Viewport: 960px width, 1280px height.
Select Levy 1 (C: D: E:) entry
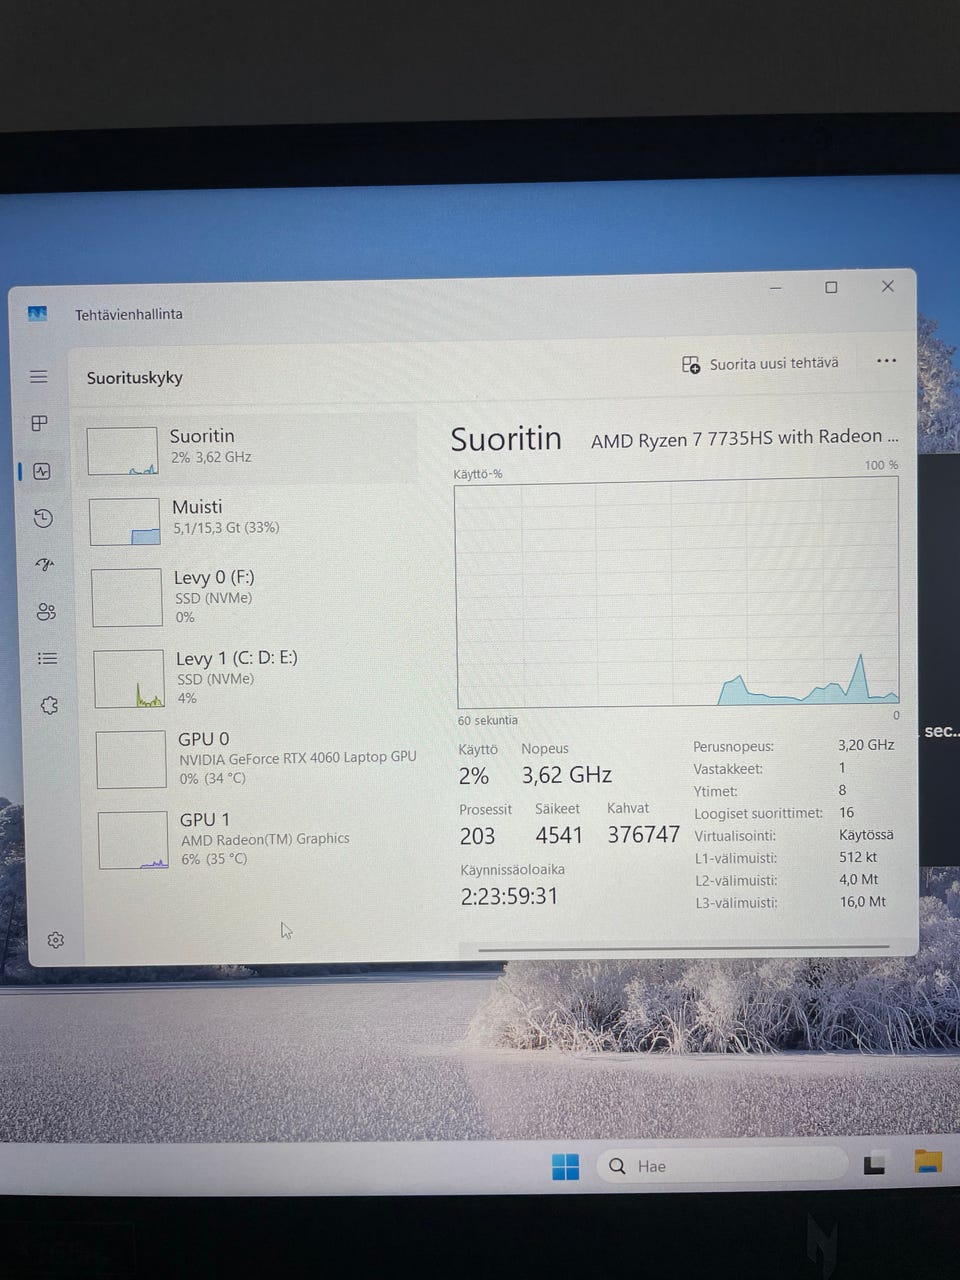254,677
